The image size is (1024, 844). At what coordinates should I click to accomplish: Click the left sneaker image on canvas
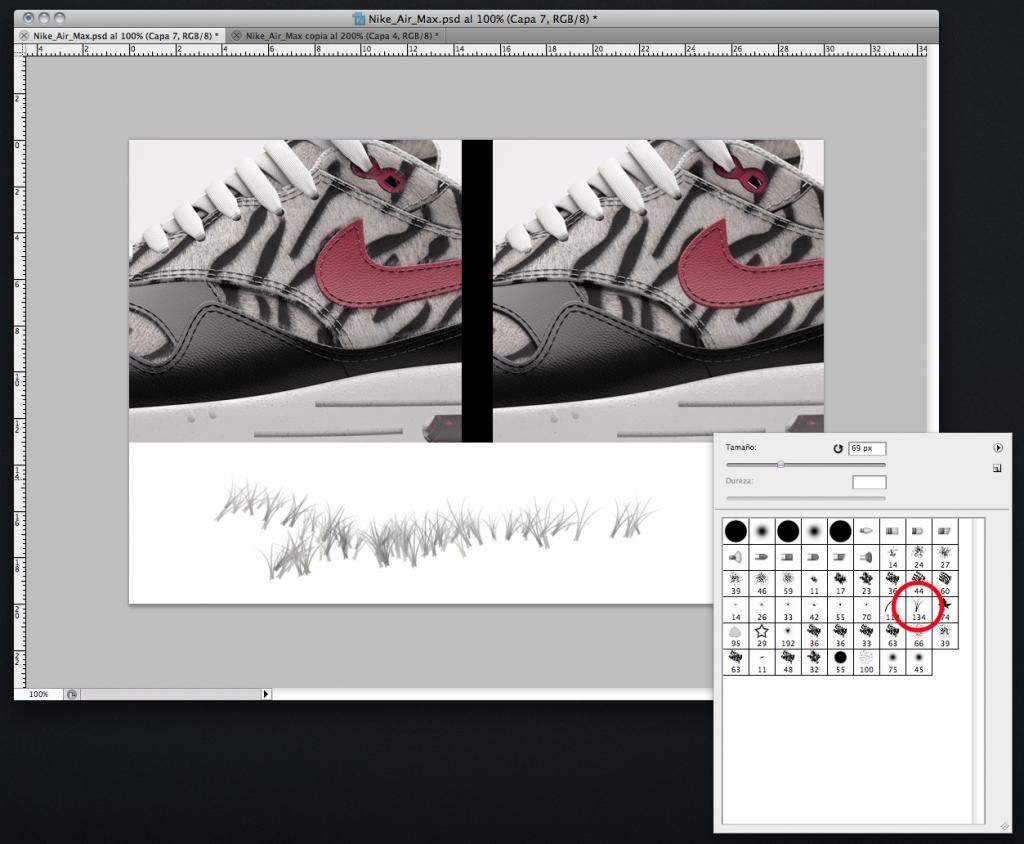[x=295, y=291]
